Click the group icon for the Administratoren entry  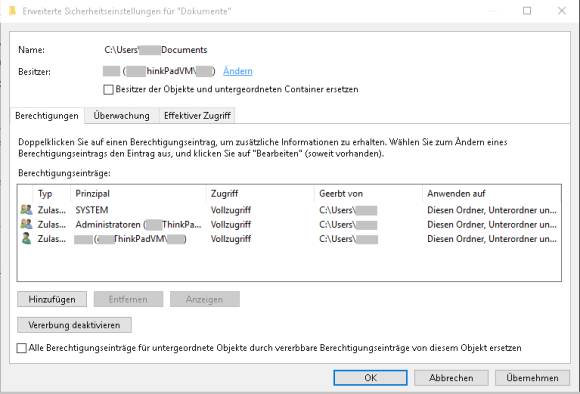[x=26, y=224]
